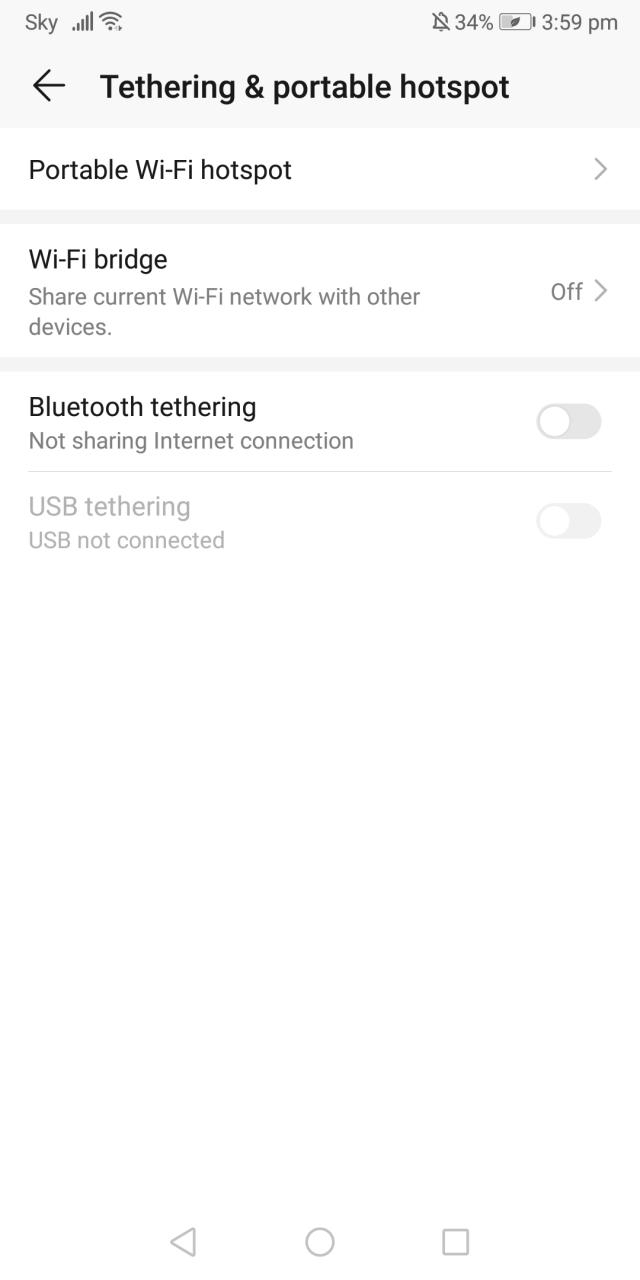Tap the mobile signal strength icon
640x1280 pixels.
coord(82,22)
